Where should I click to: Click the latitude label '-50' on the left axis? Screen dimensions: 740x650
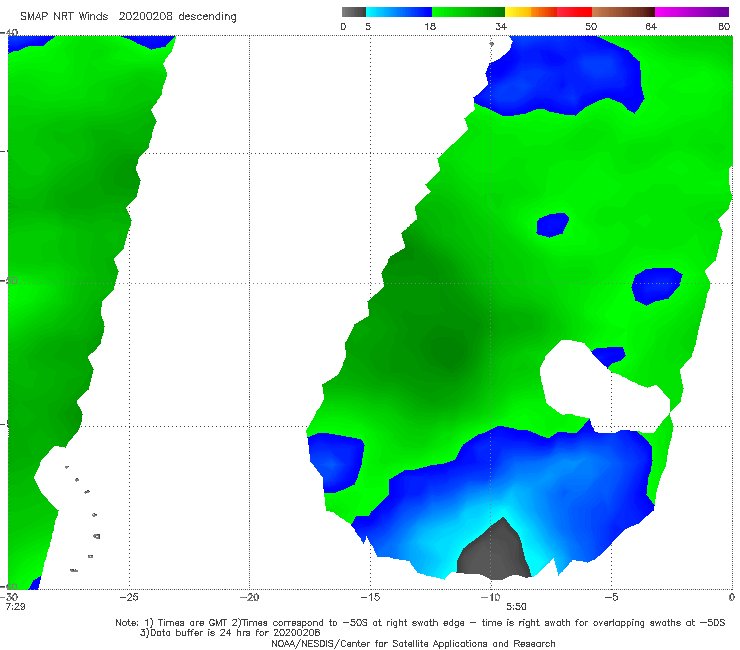pyautogui.click(x=9, y=280)
